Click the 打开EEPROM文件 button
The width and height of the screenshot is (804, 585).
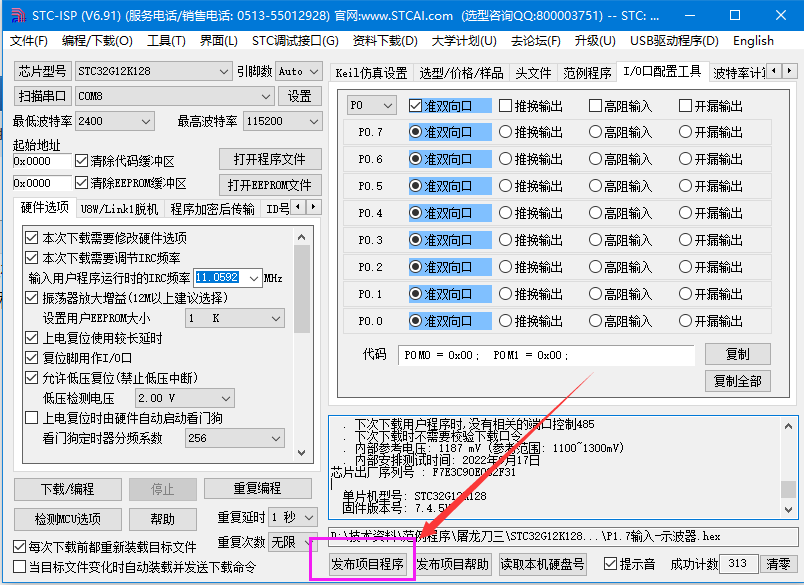pos(270,185)
